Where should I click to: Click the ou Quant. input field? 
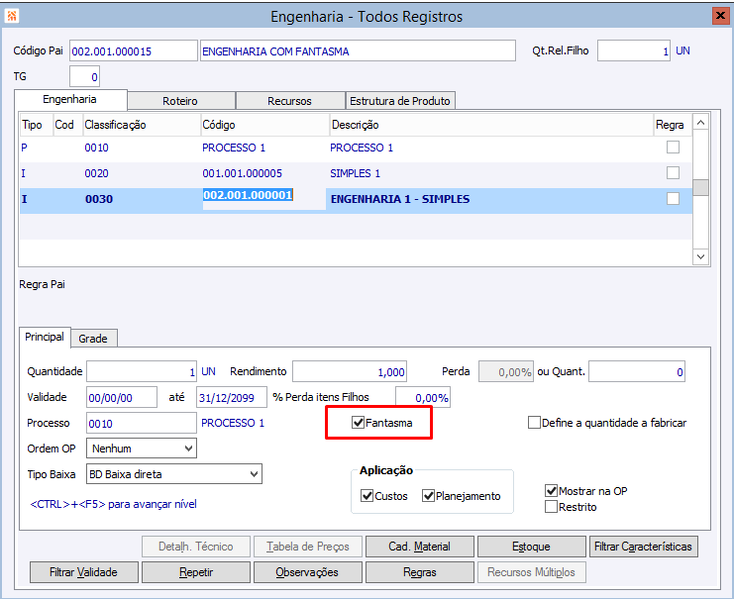point(637,372)
